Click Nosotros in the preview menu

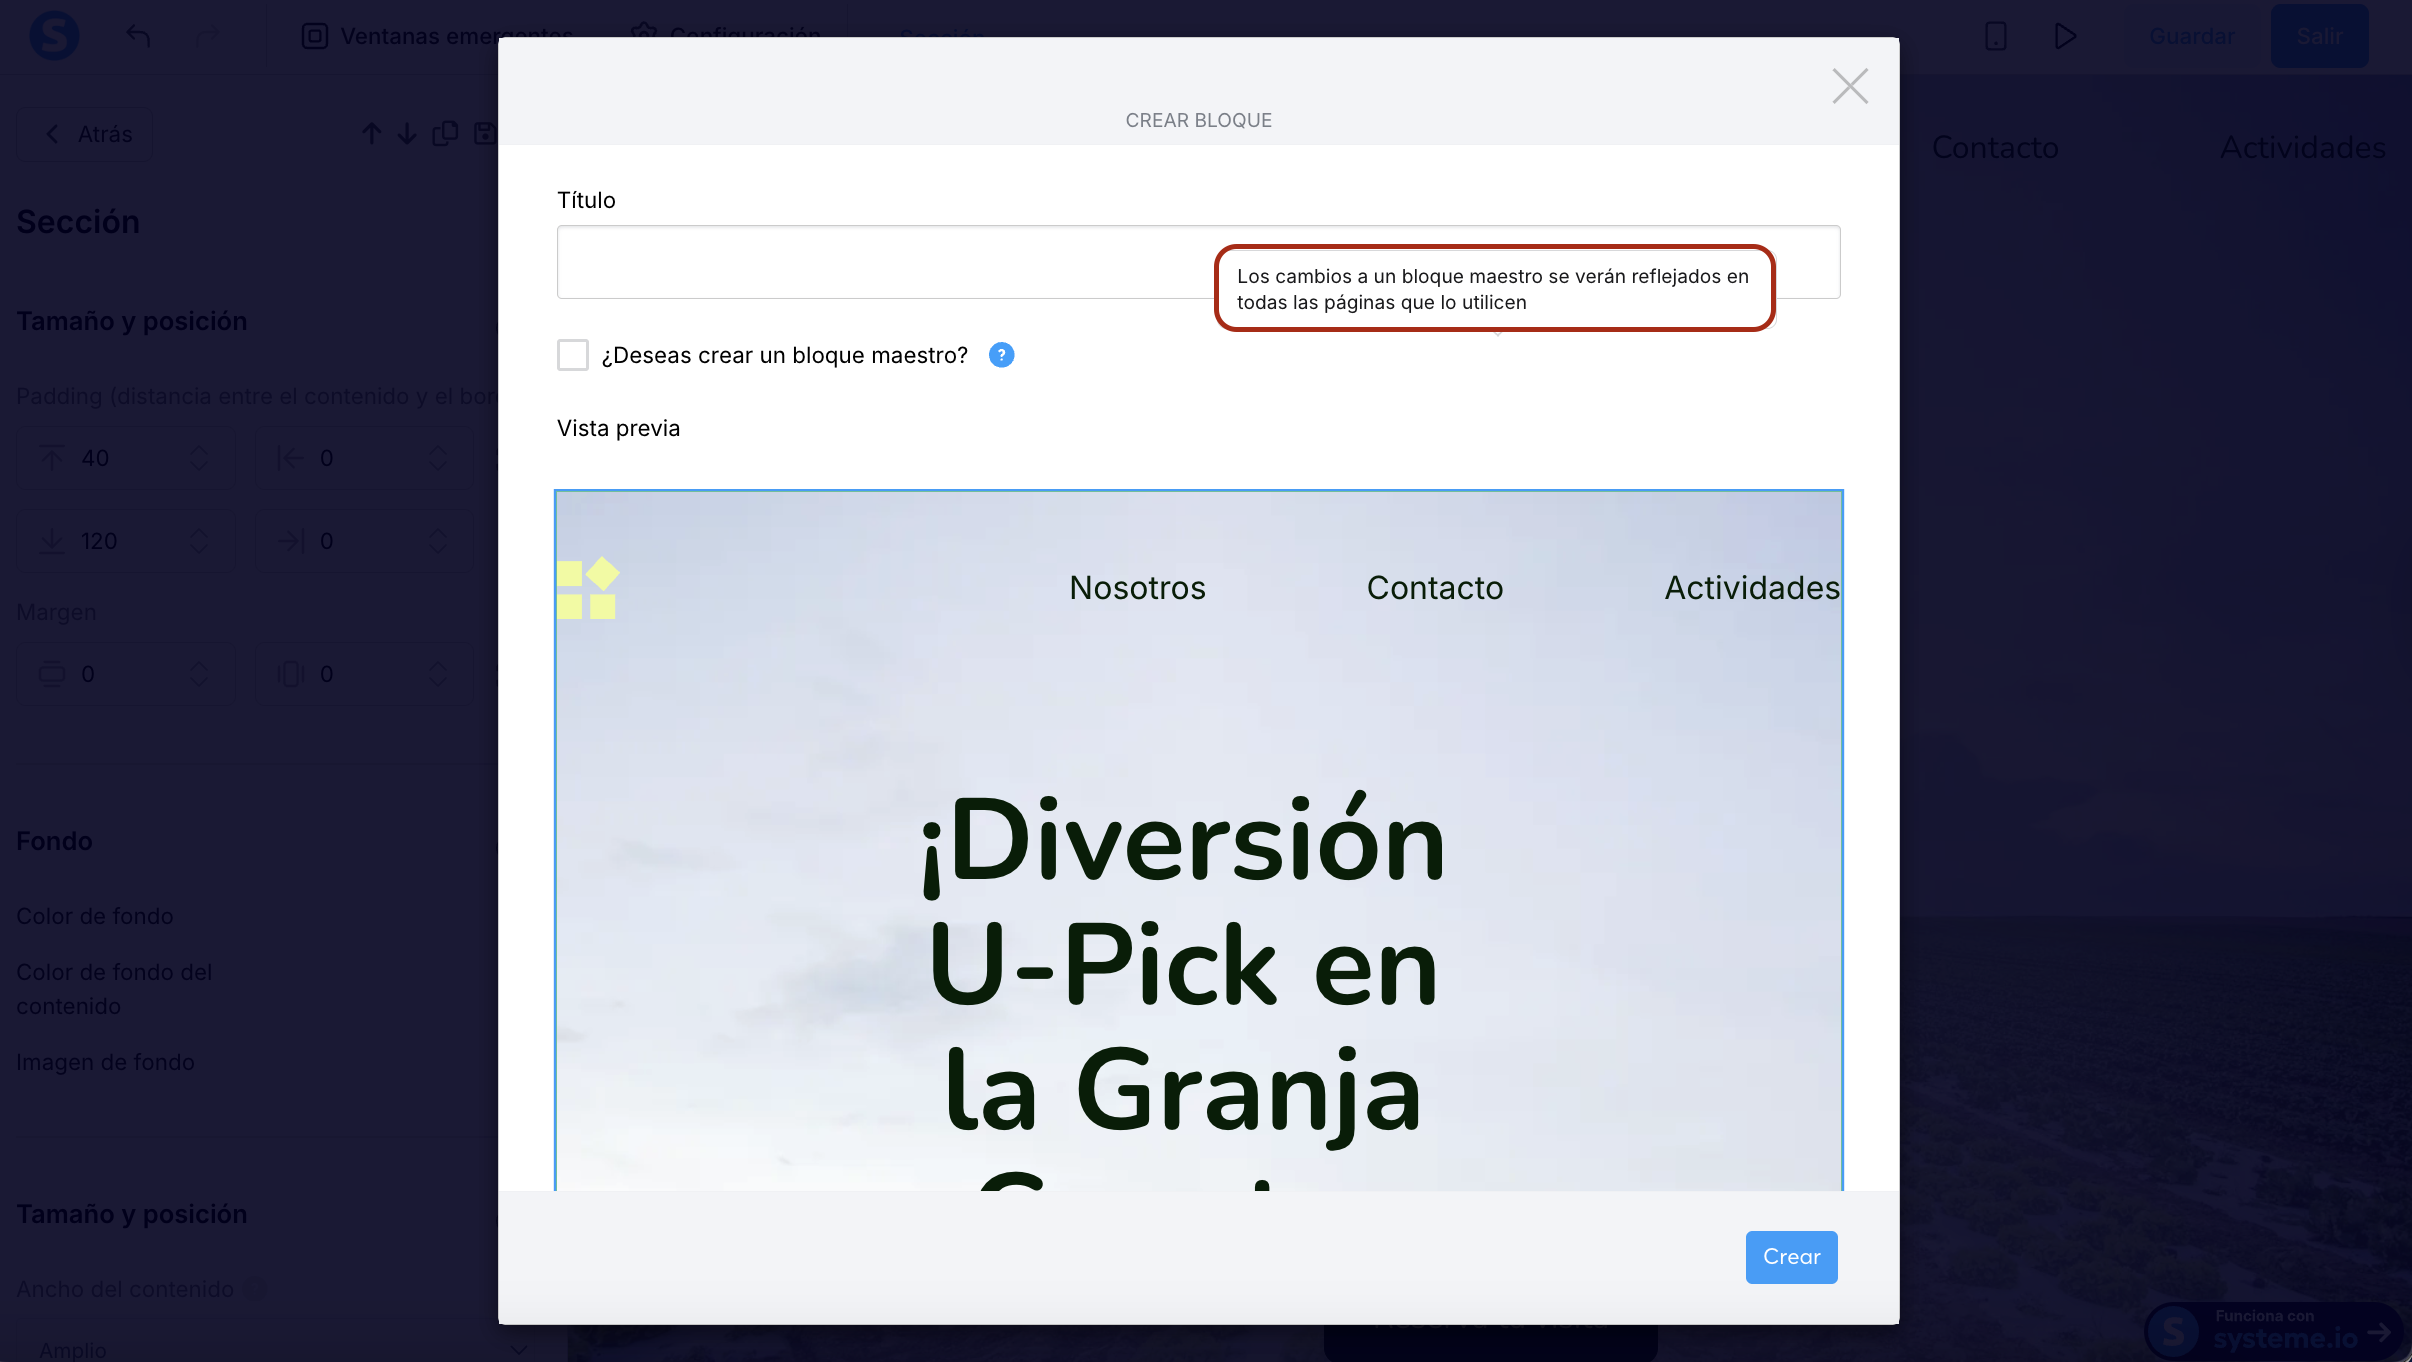pyautogui.click(x=1137, y=588)
